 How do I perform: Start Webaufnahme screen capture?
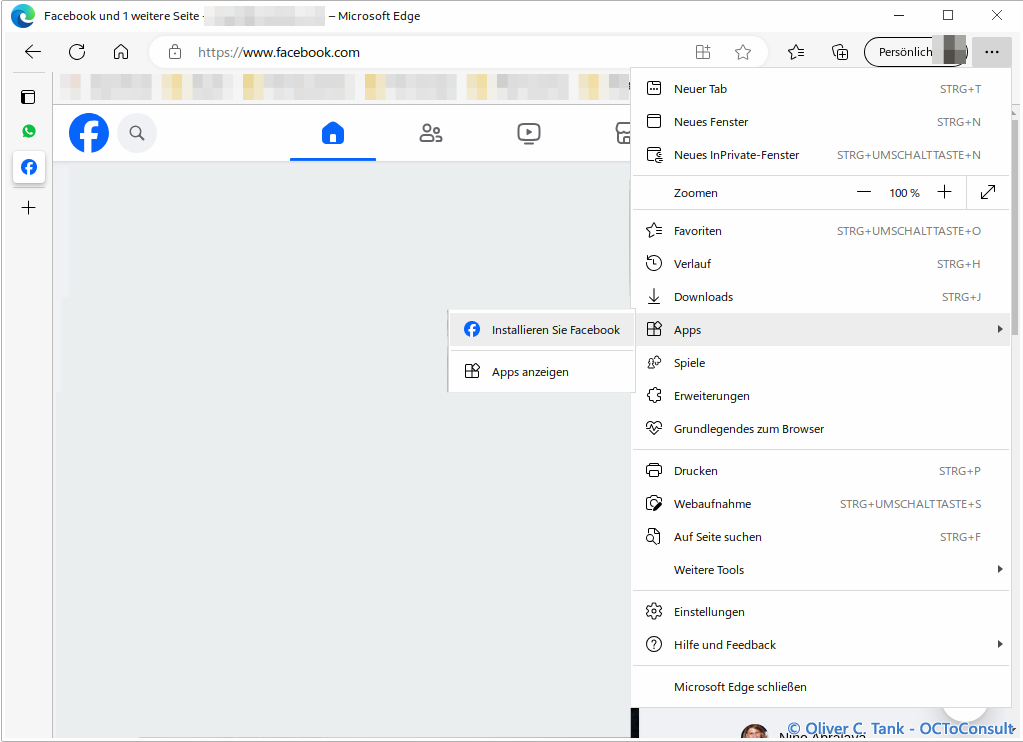(x=821, y=504)
